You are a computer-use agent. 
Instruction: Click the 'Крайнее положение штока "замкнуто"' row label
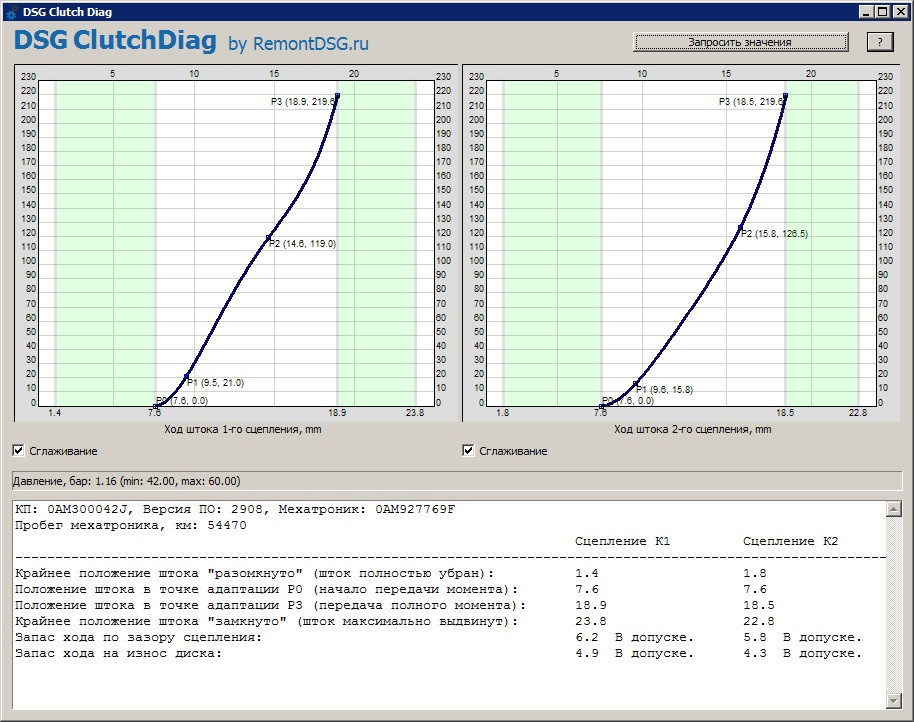266,621
